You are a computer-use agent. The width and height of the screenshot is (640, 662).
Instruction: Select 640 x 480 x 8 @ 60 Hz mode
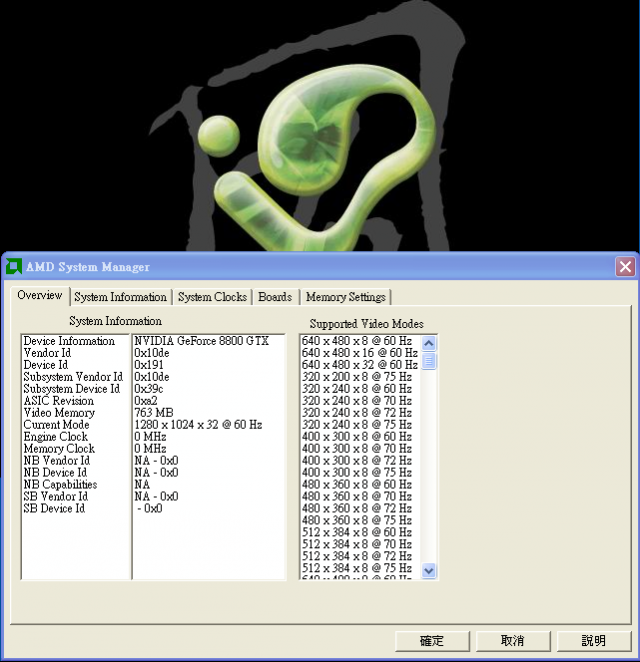click(357, 341)
